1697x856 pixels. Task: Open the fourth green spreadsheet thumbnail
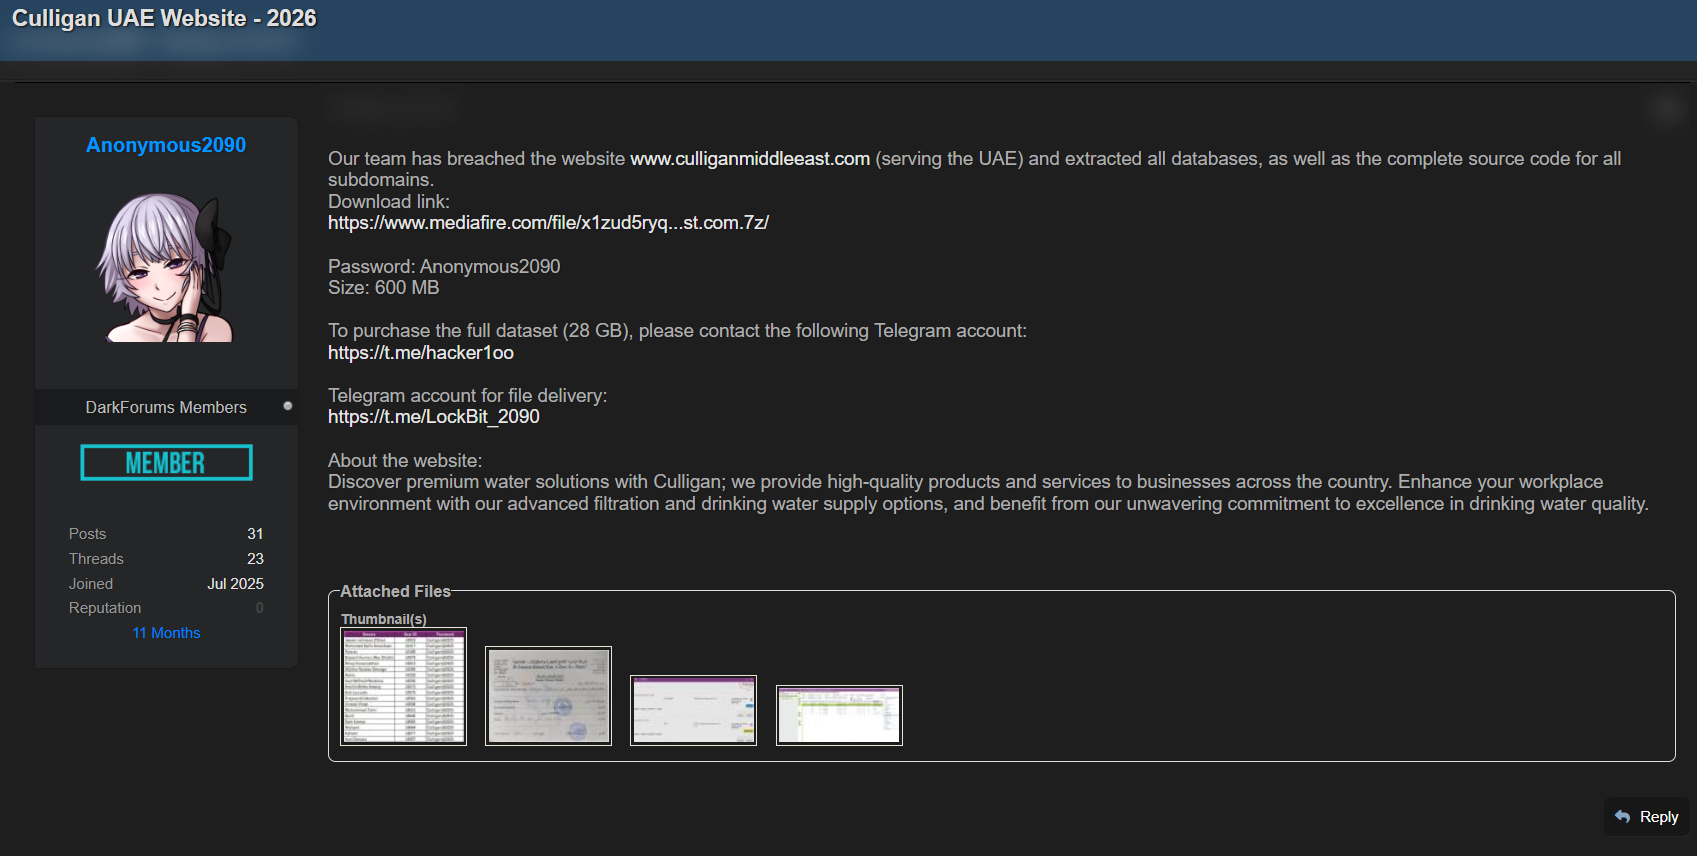[x=839, y=715]
